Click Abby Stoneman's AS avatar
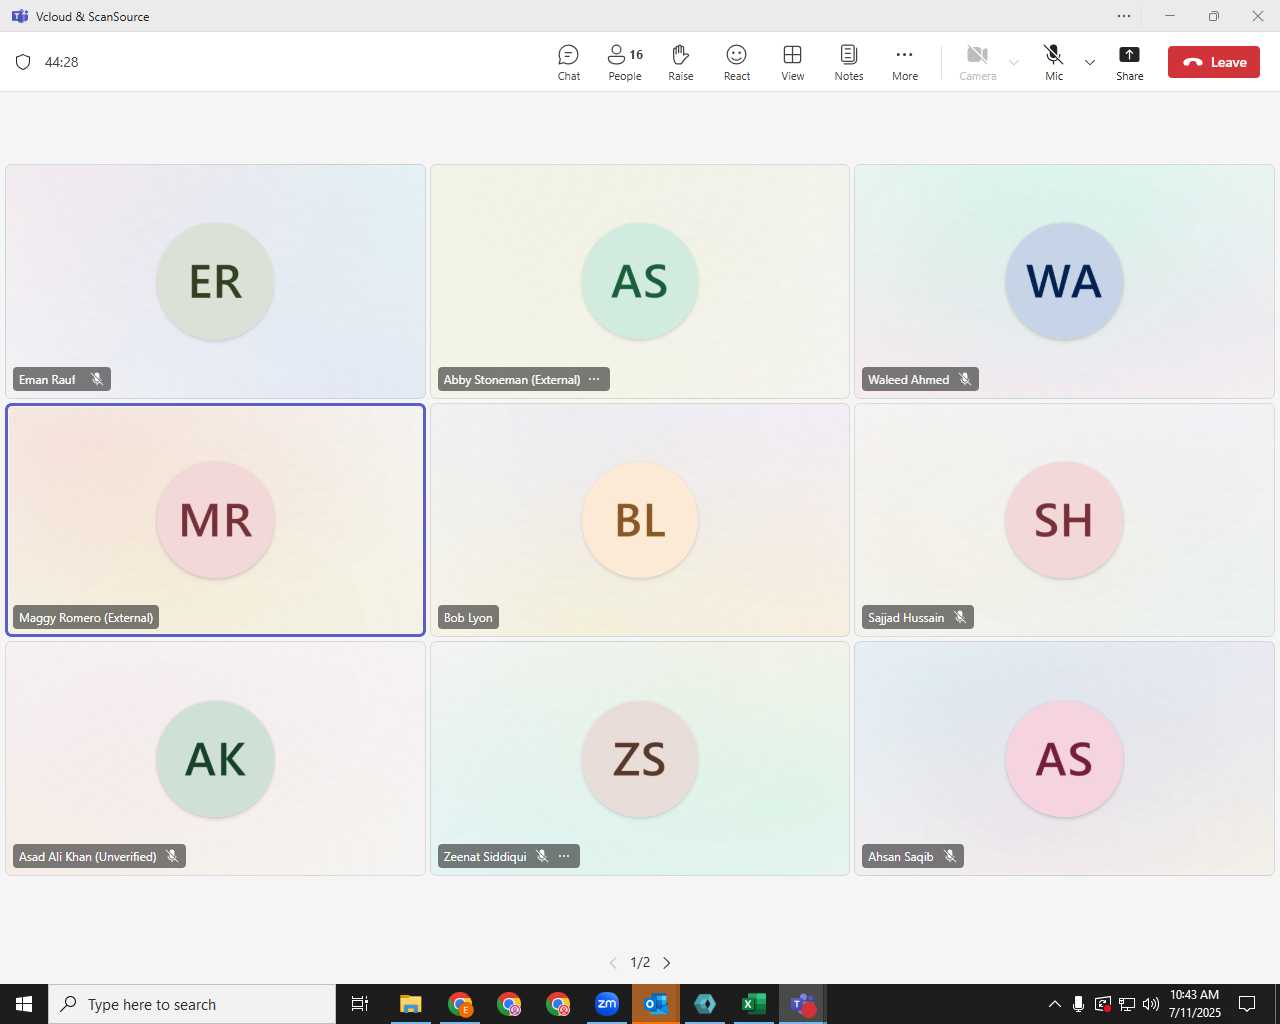The height and width of the screenshot is (1024, 1280). coord(640,281)
